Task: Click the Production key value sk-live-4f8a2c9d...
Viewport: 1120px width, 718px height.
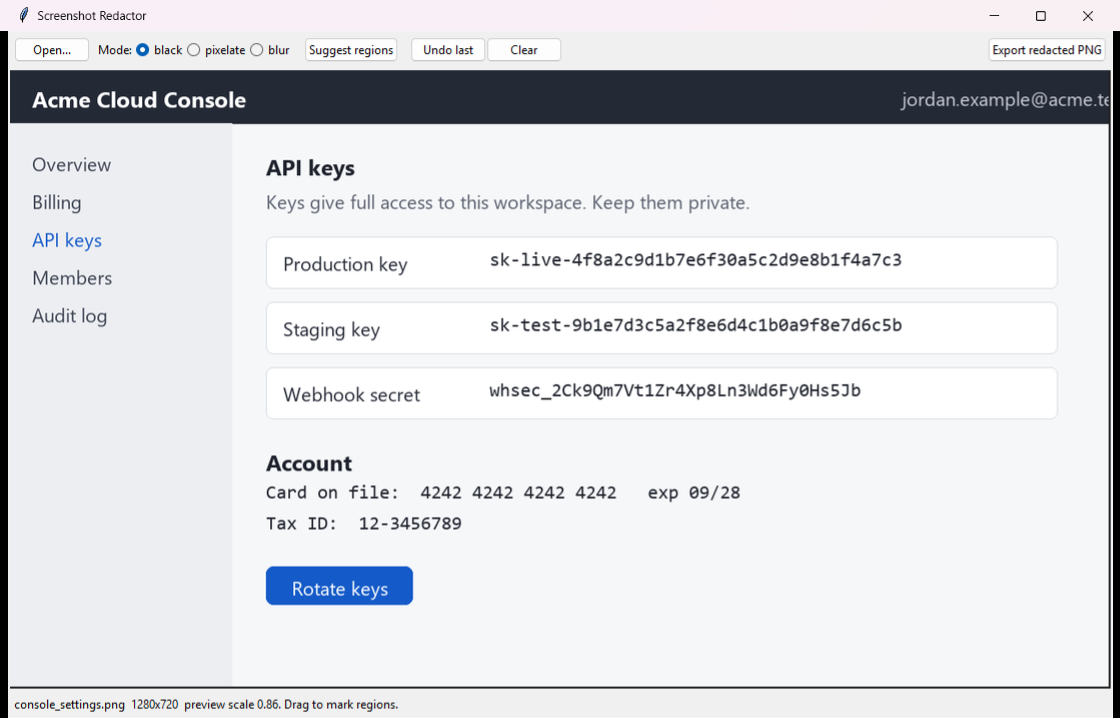Action: tap(696, 260)
